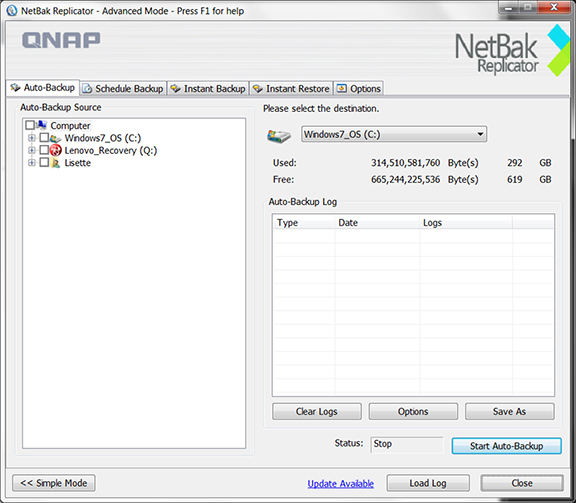Click the NetBak Replicator title bar icon
The image size is (576, 503).
12,10
